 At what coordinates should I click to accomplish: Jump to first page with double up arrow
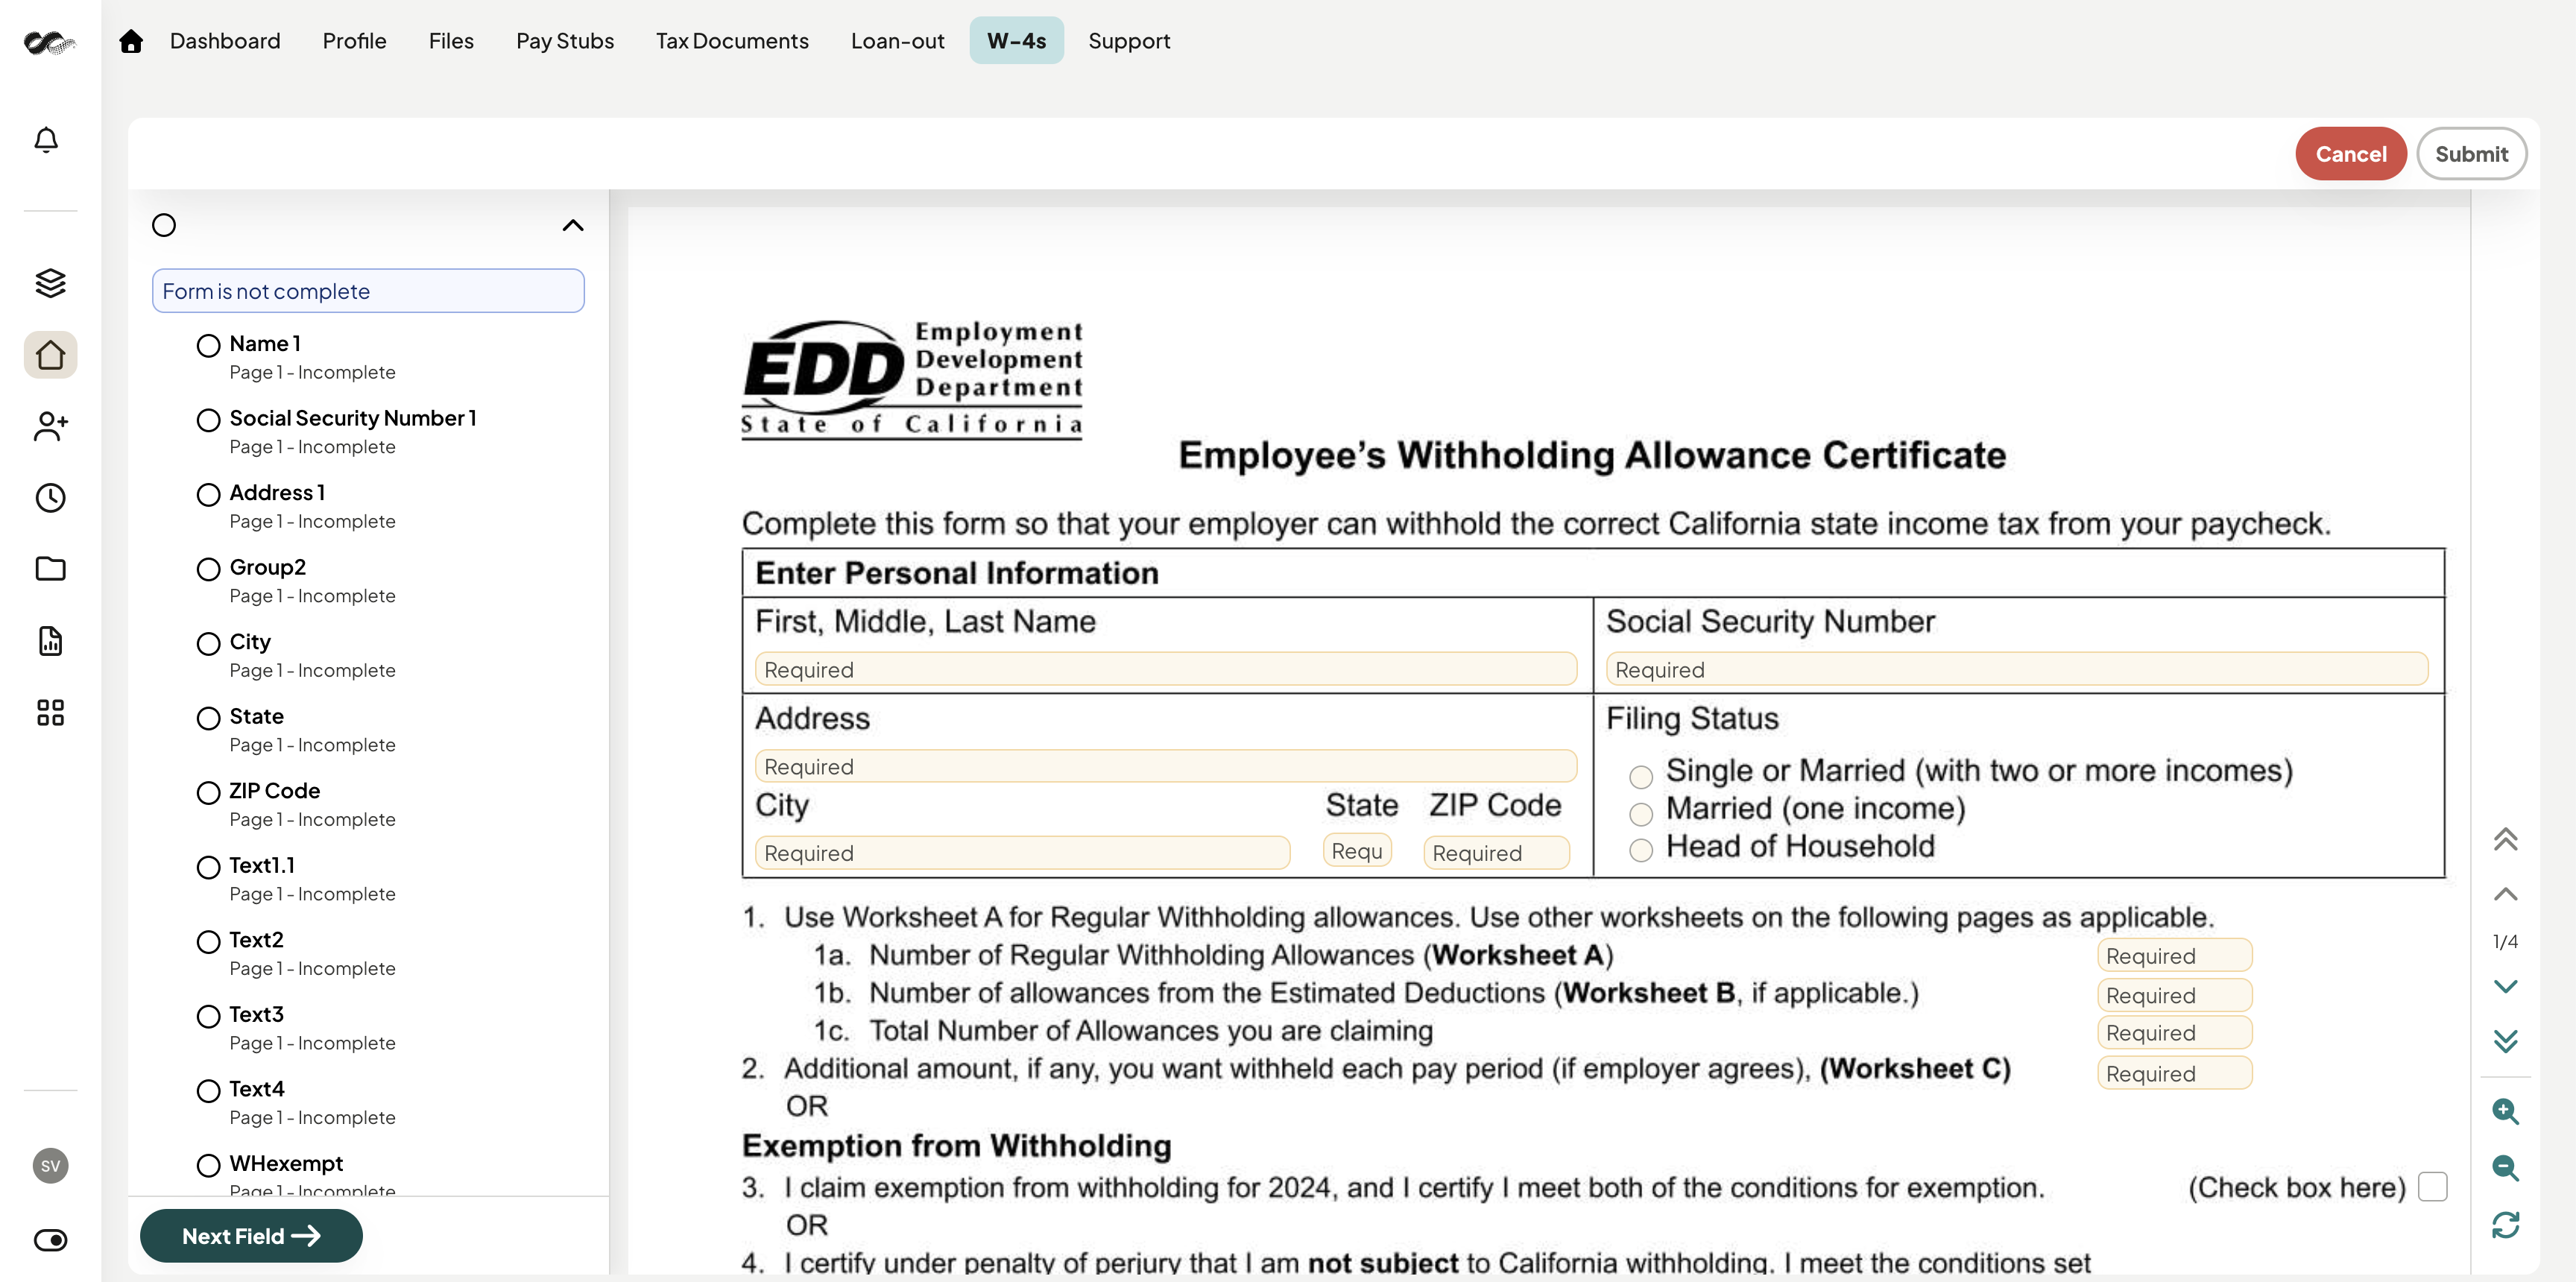pos(2505,839)
